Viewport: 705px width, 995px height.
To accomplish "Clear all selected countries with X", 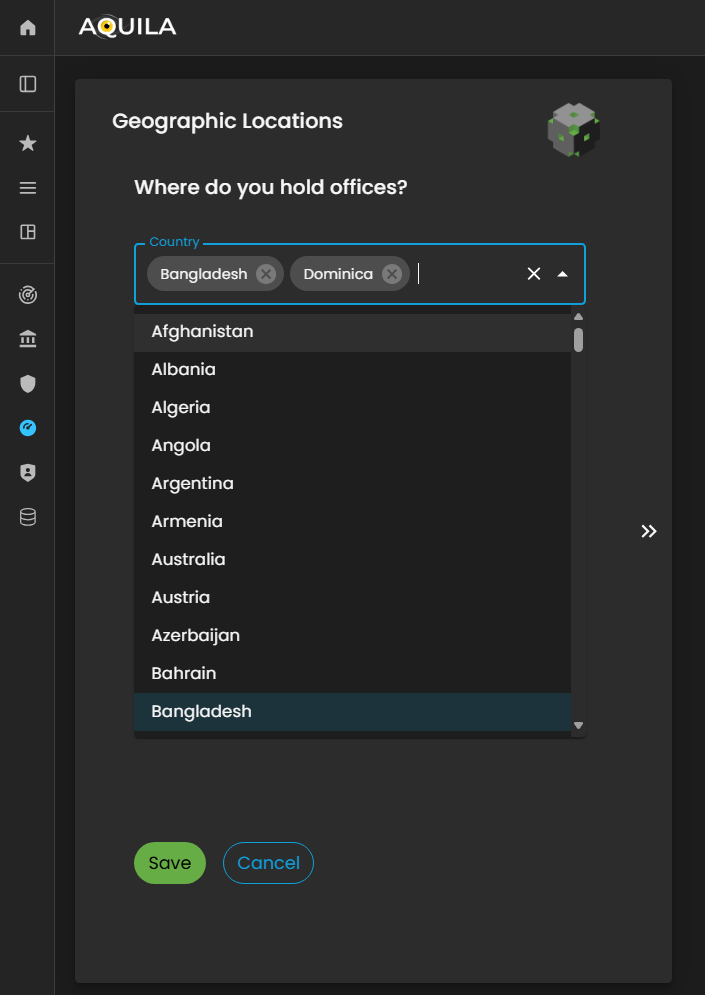I will [534, 274].
